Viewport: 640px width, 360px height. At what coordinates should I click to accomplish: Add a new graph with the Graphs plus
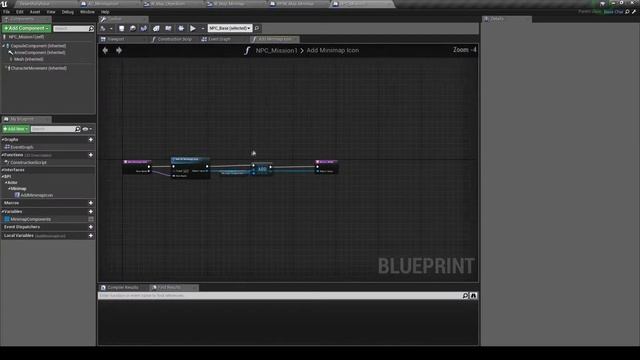click(91, 140)
